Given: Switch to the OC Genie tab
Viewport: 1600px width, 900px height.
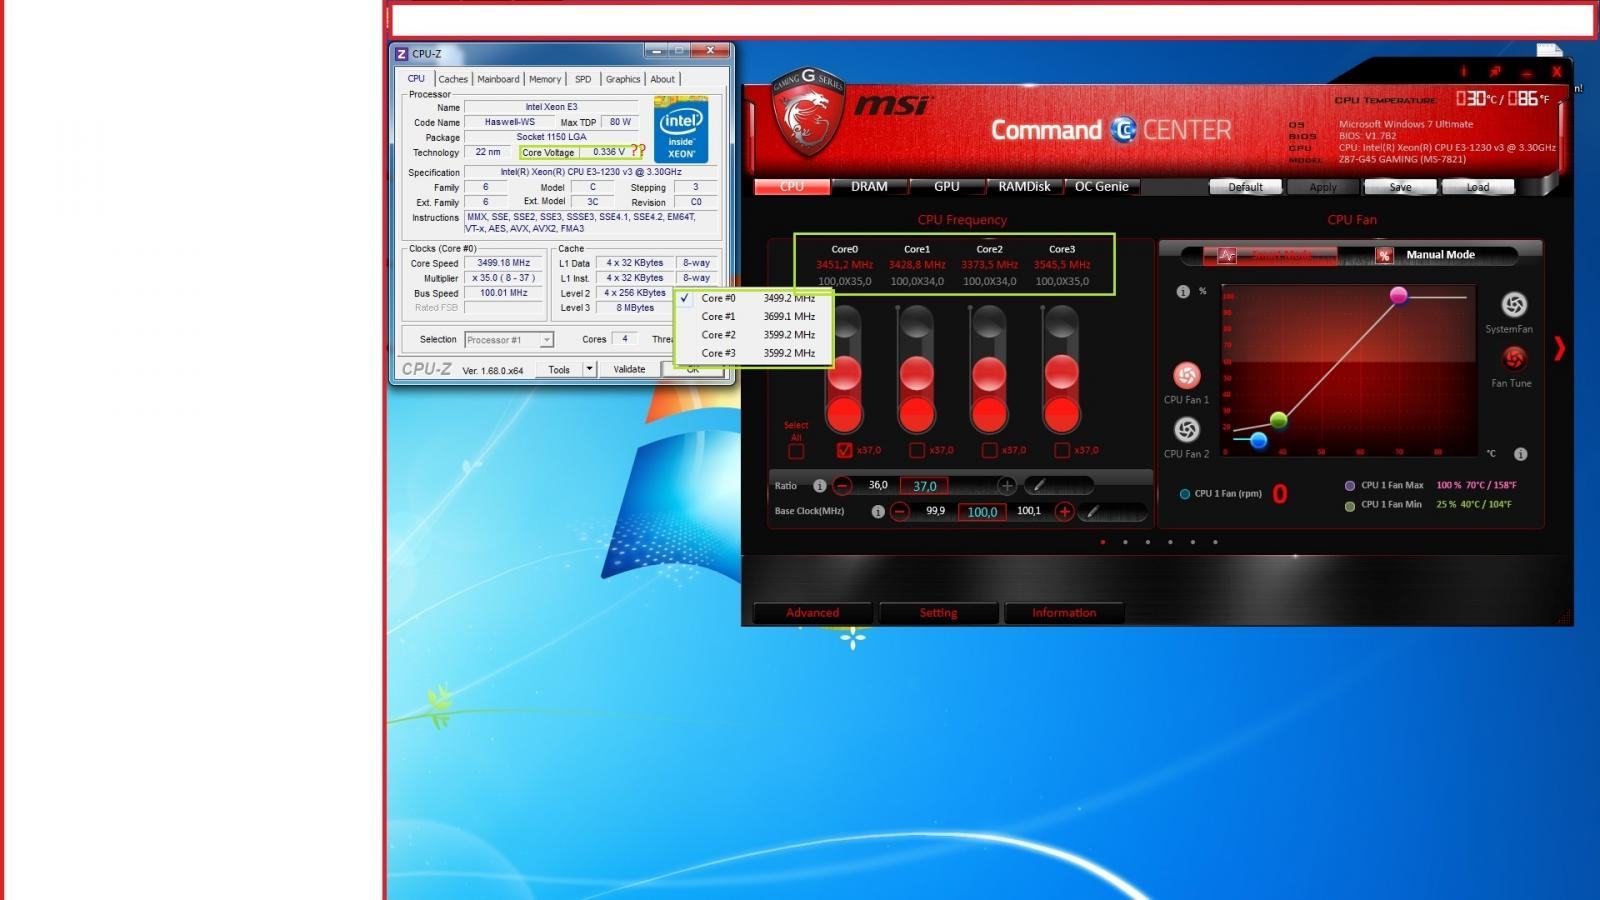Looking at the screenshot, I should coord(1102,187).
